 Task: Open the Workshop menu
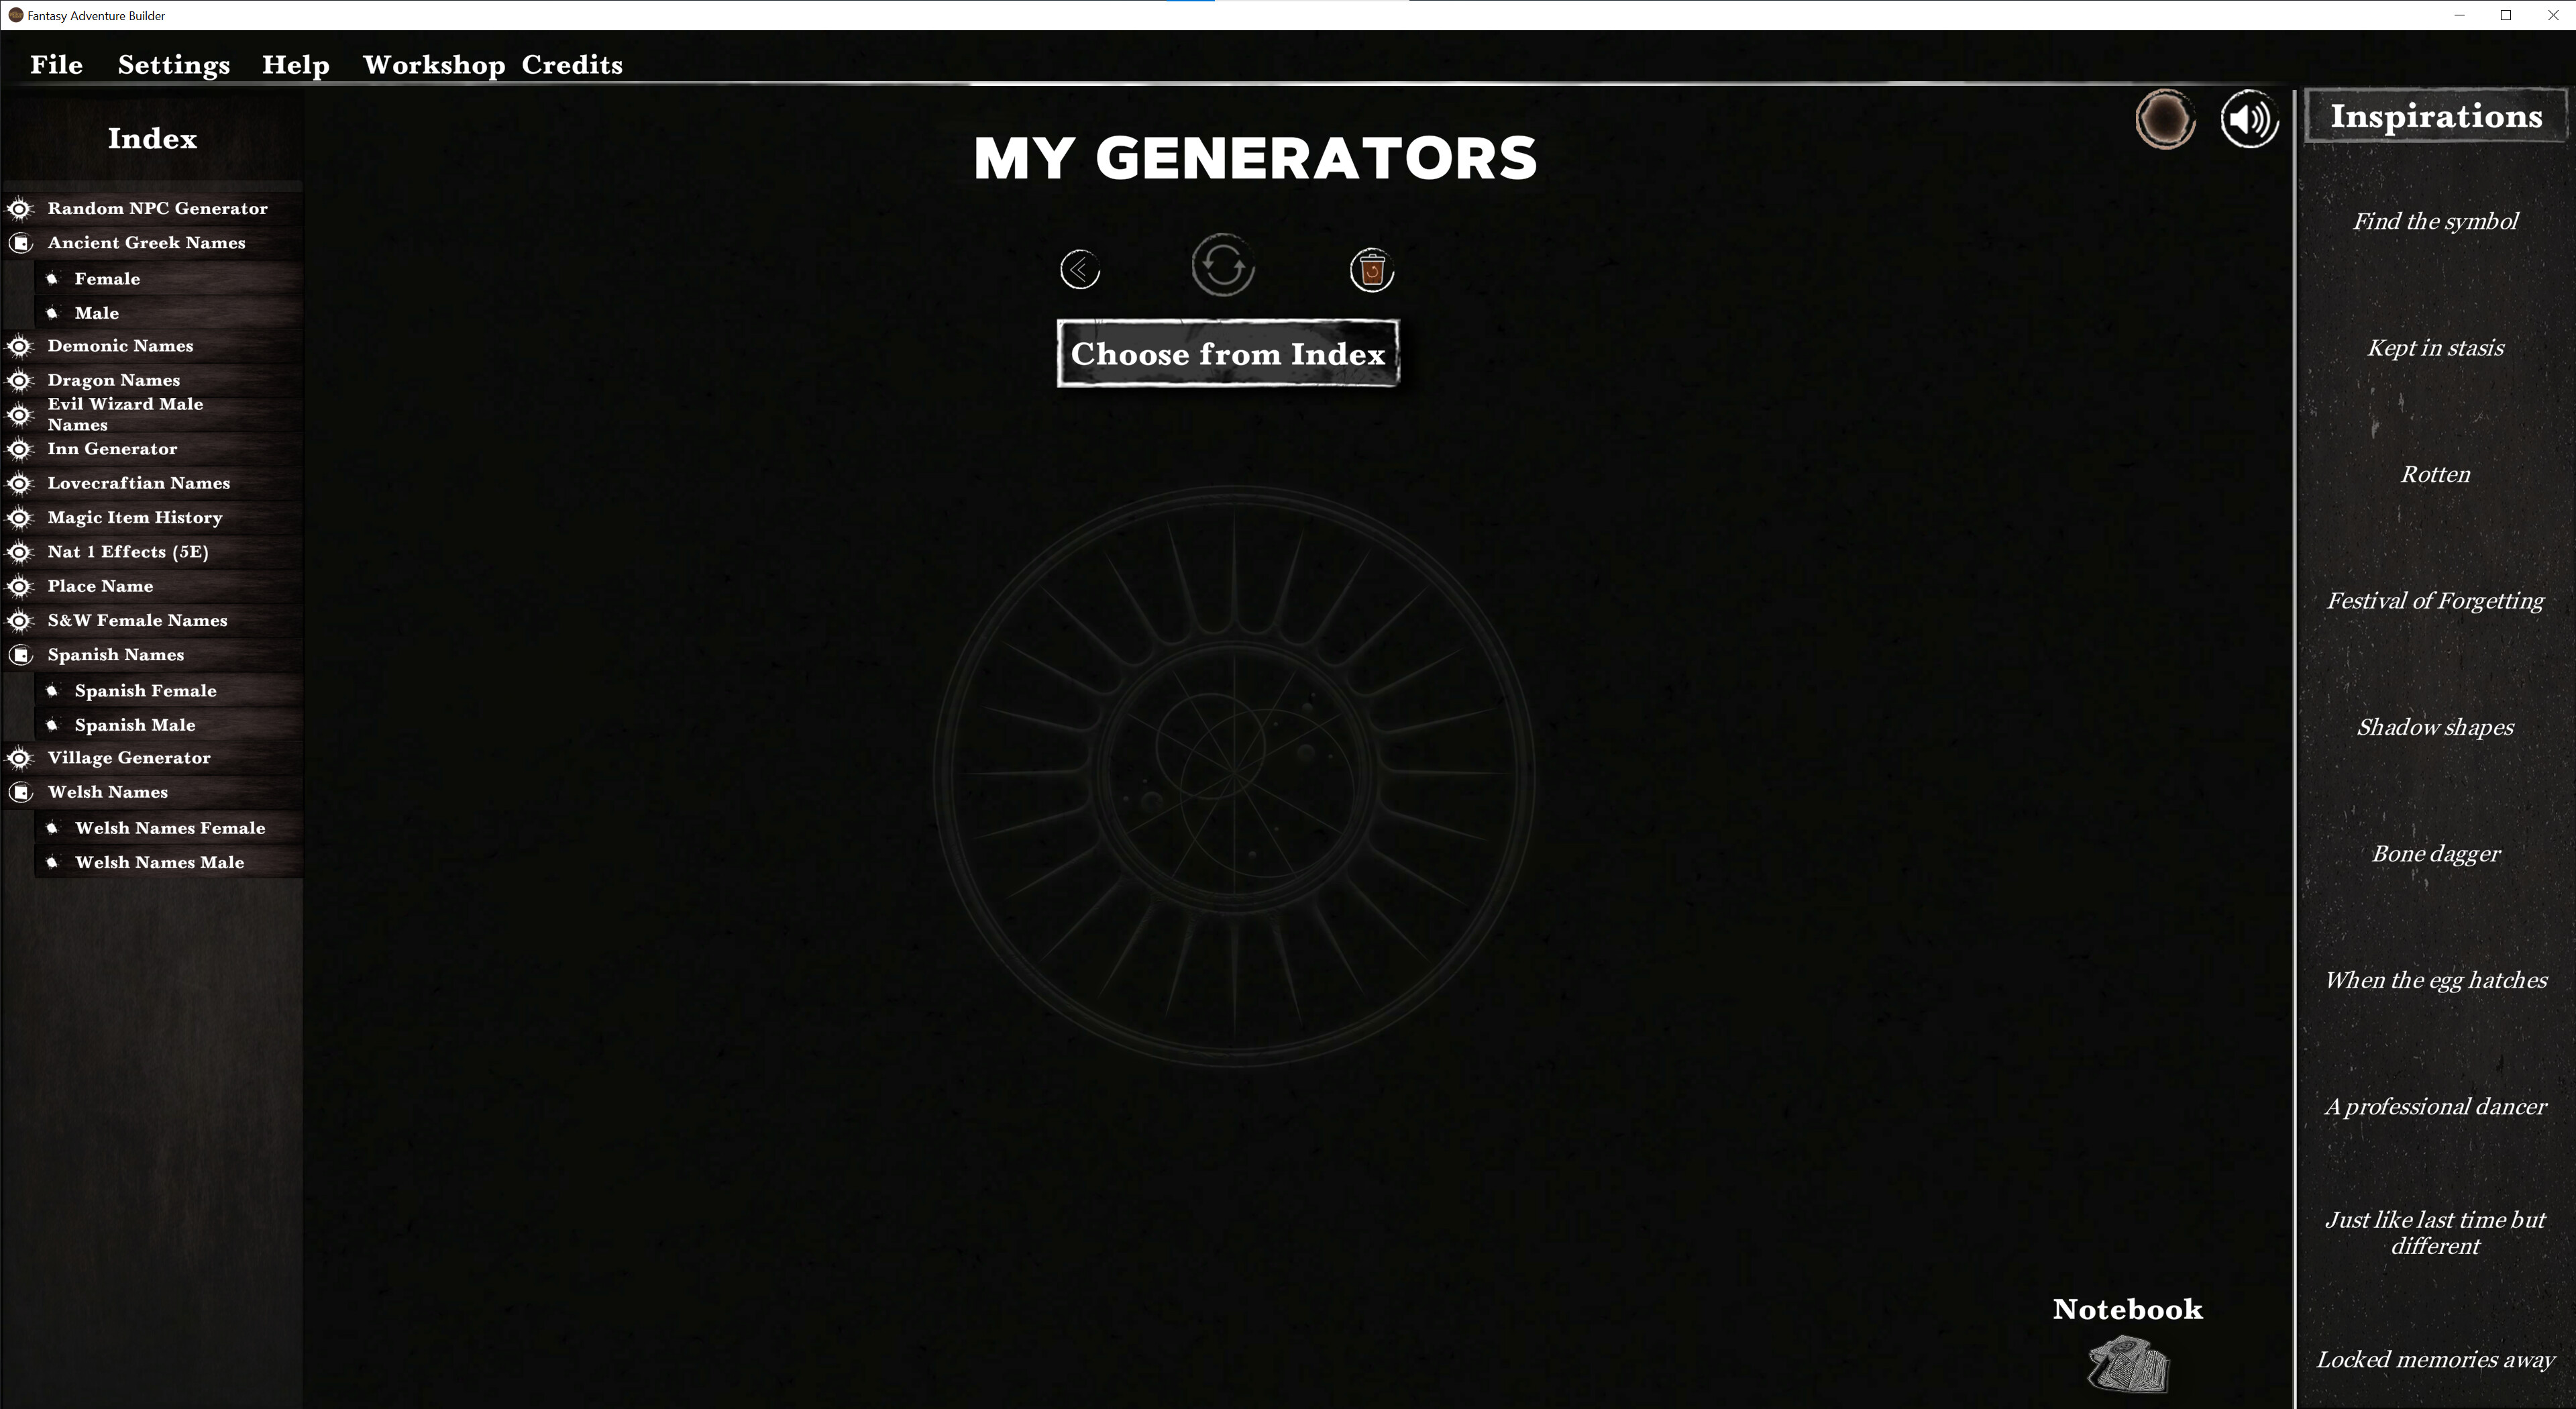[x=434, y=64]
